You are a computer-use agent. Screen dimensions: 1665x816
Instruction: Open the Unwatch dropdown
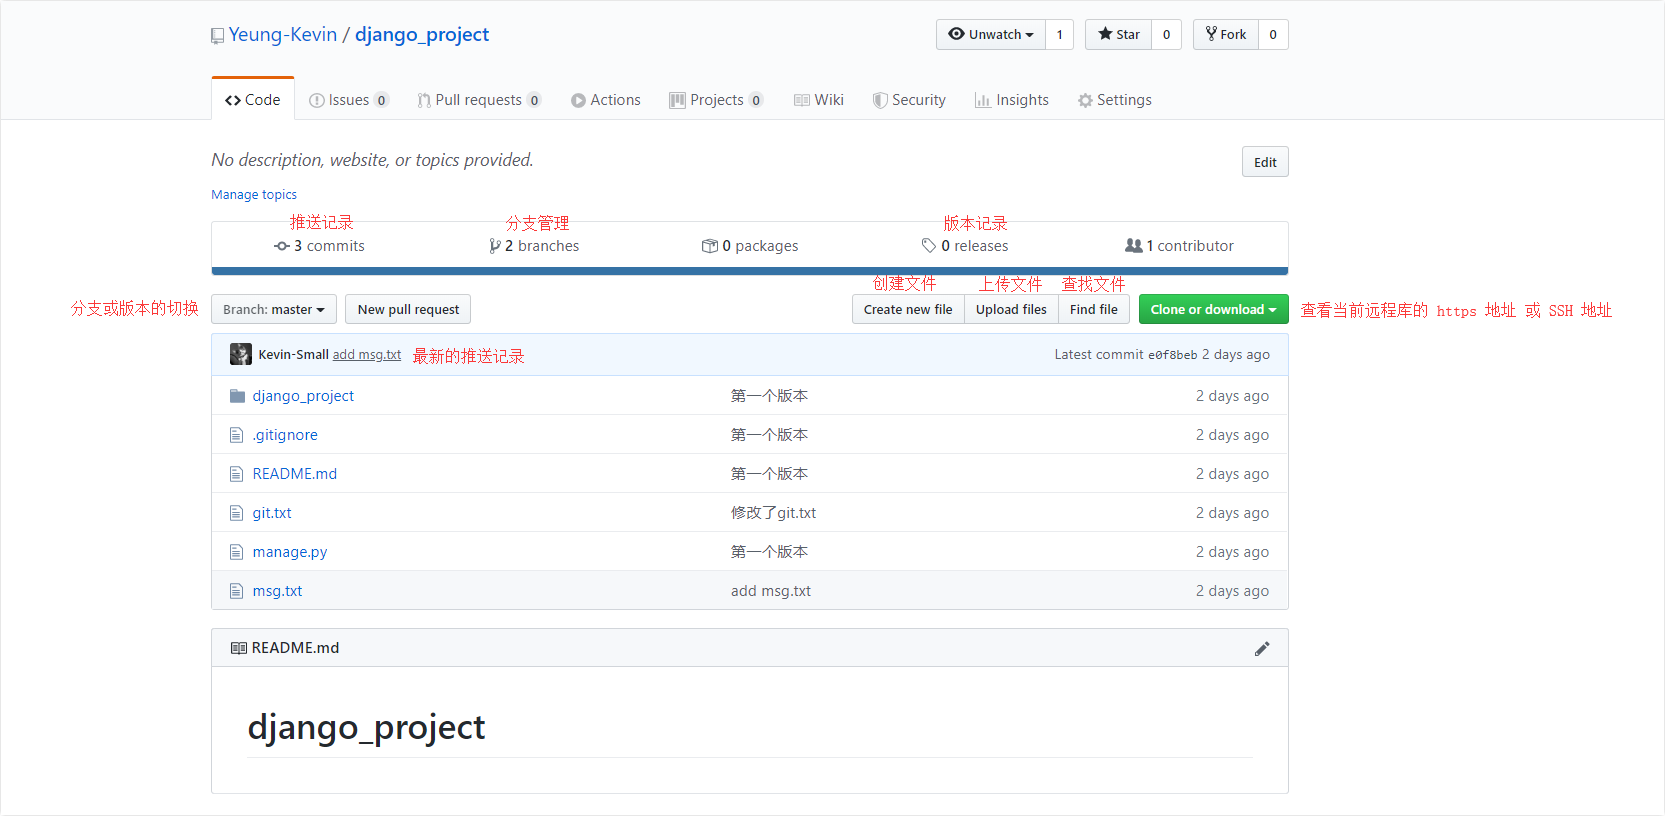(991, 34)
